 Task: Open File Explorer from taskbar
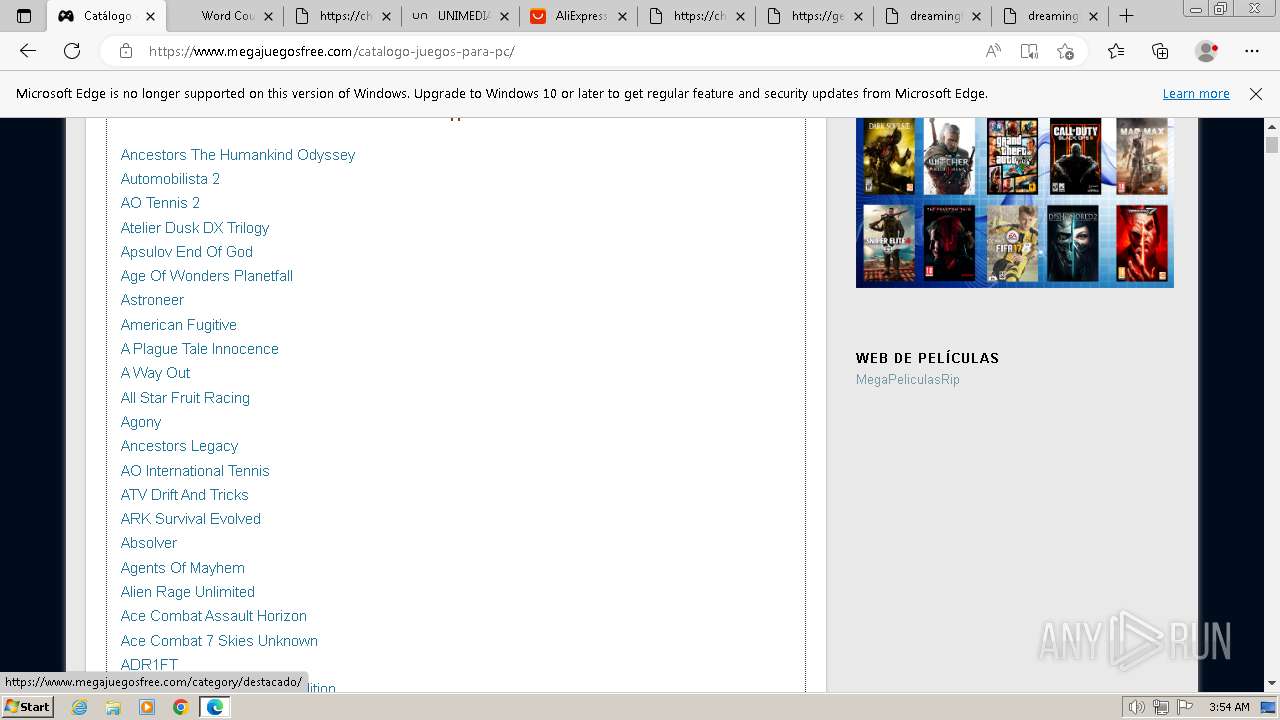113,707
